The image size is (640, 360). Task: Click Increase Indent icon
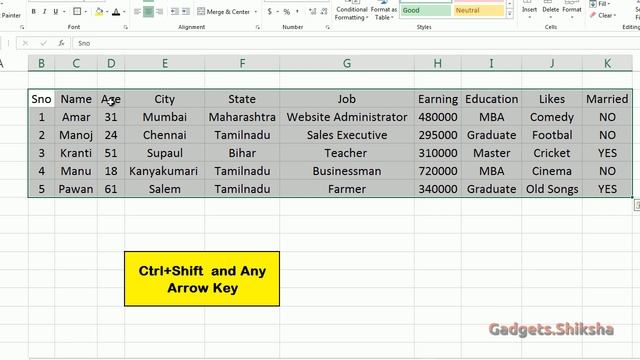click(186, 12)
